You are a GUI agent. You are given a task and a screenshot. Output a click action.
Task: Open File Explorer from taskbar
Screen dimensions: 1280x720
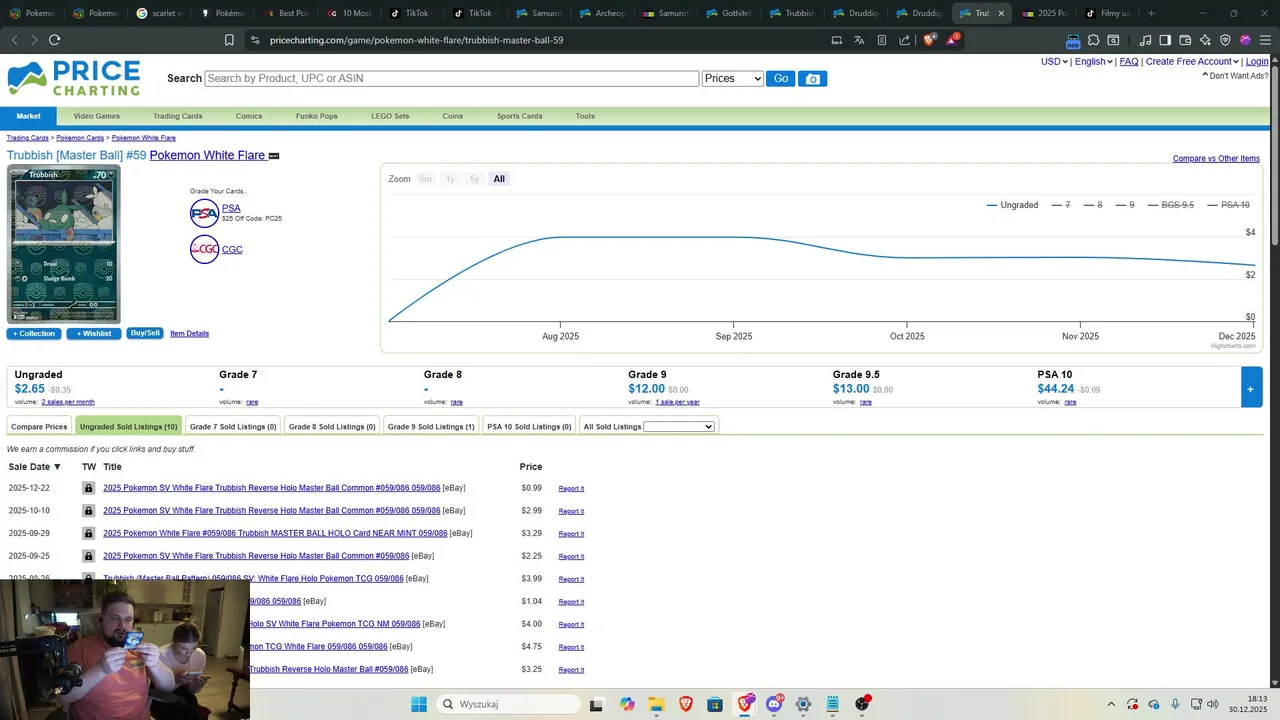click(656, 704)
